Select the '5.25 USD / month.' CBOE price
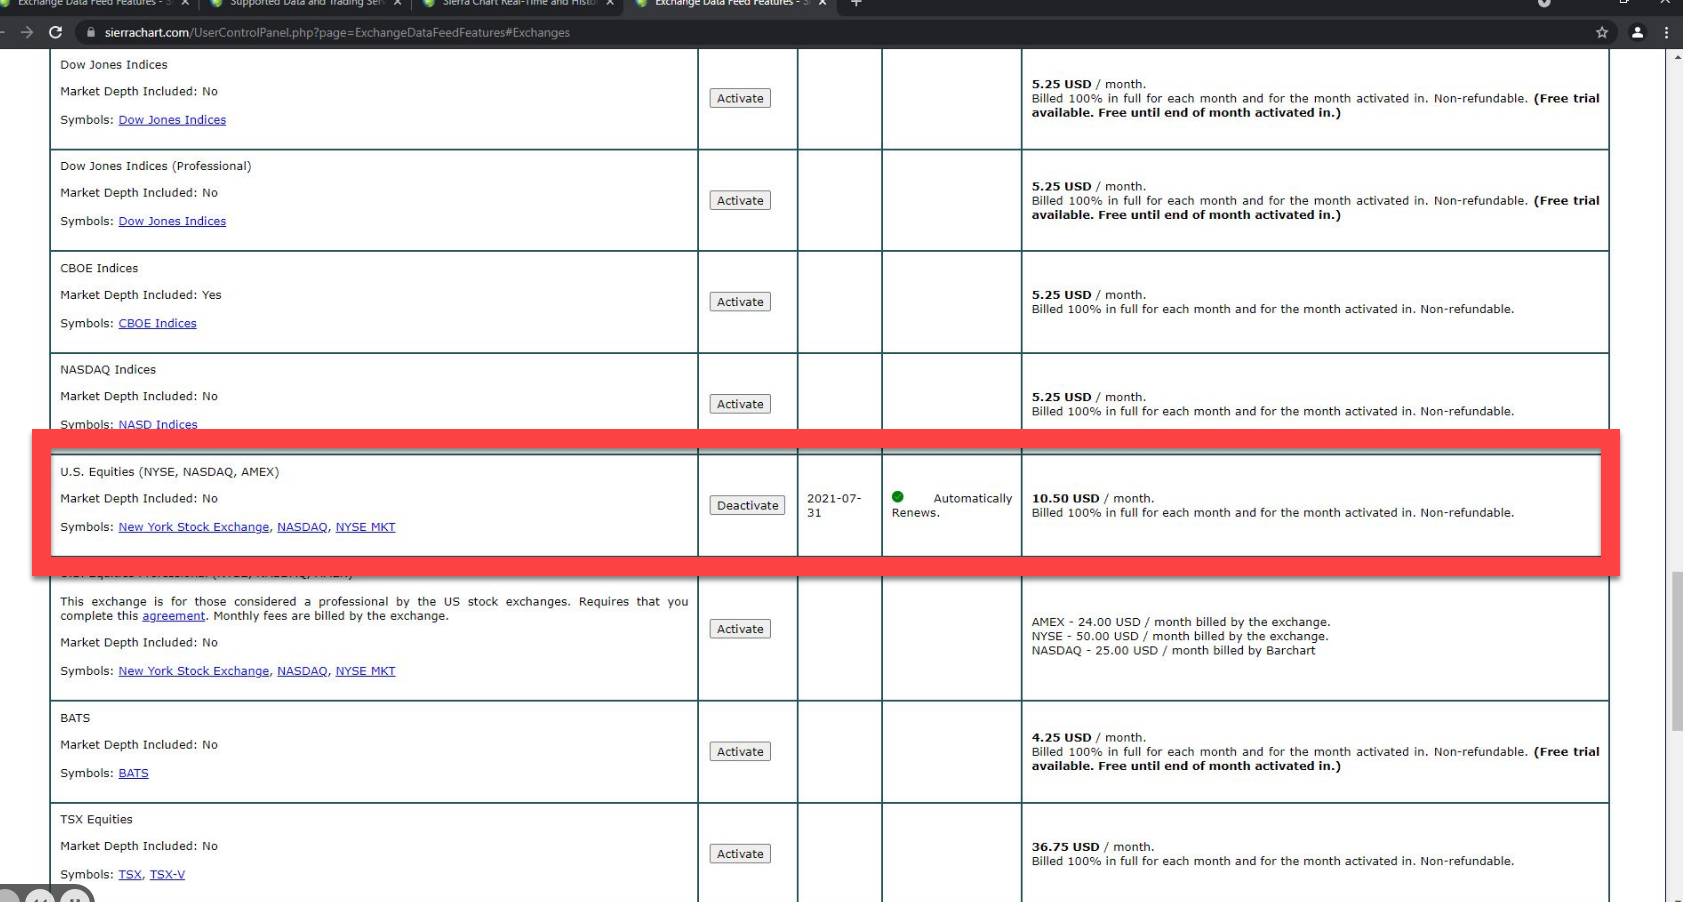This screenshot has height=902, width=1683. (1089, 295)
